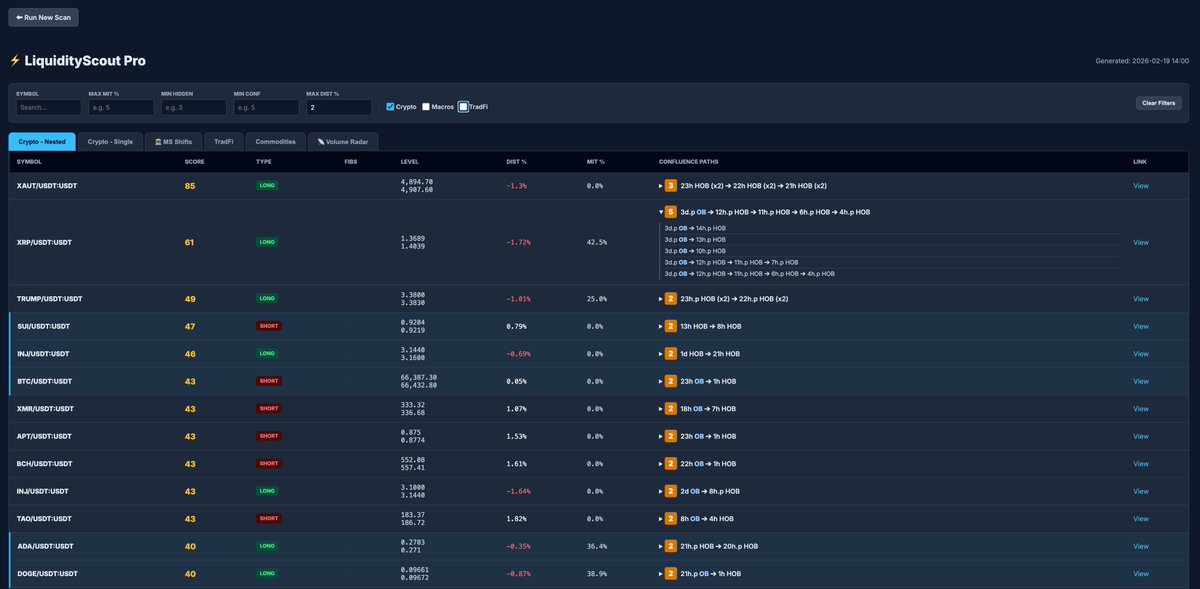Click the SHORT badge on SUI/USDT:USDT row
Screen dimensions: 1200x589
[x=269, y=326]
